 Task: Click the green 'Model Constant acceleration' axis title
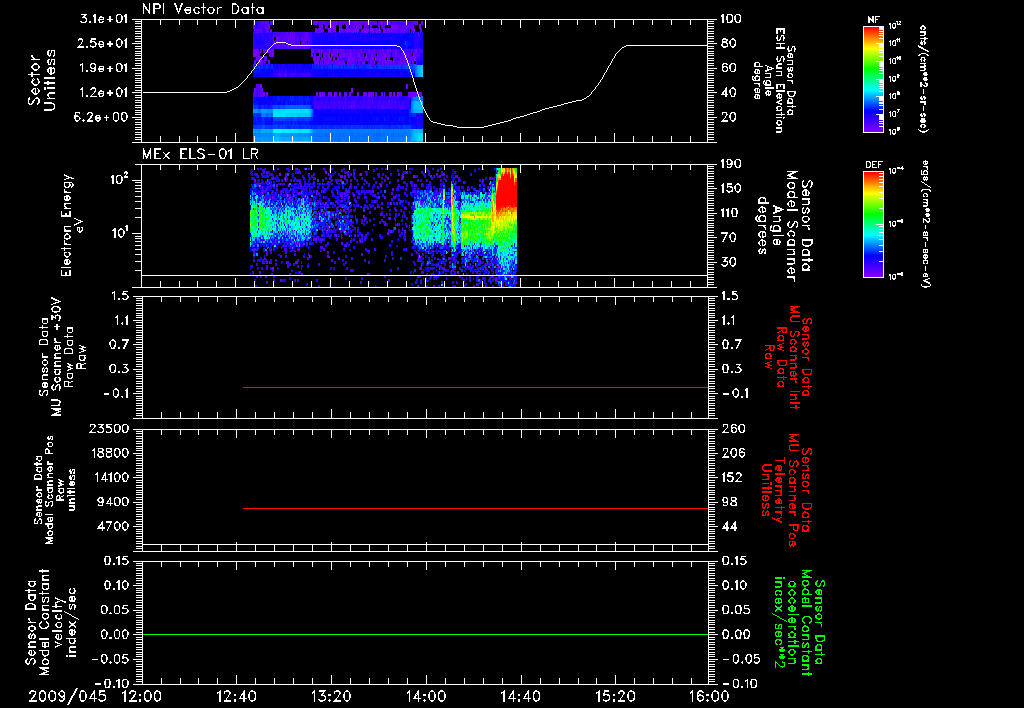click(x=799, y=622)
